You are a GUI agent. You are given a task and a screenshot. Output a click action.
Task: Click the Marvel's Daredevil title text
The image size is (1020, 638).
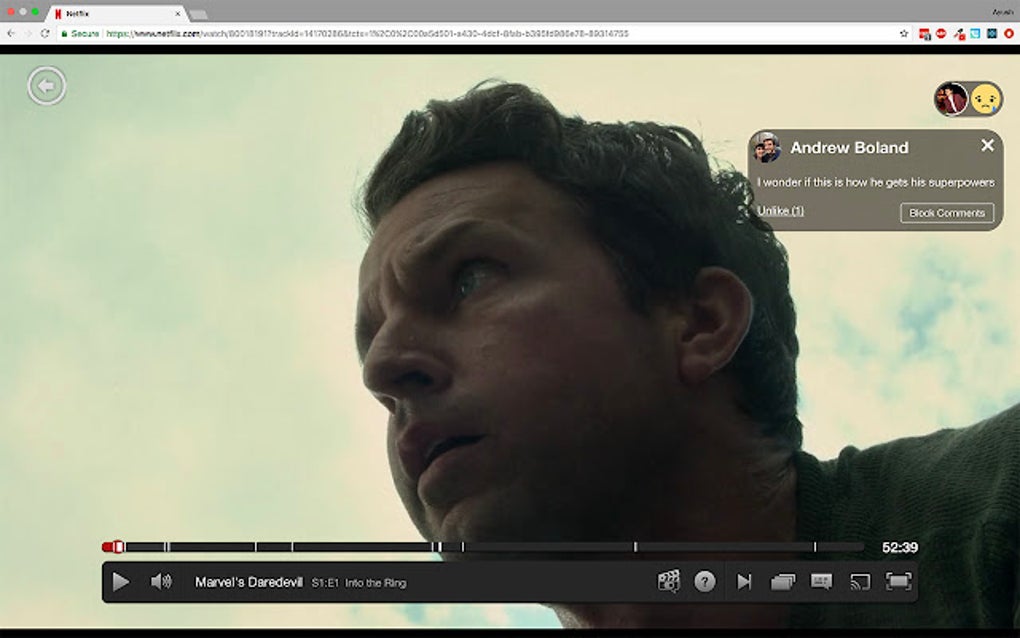248,582
